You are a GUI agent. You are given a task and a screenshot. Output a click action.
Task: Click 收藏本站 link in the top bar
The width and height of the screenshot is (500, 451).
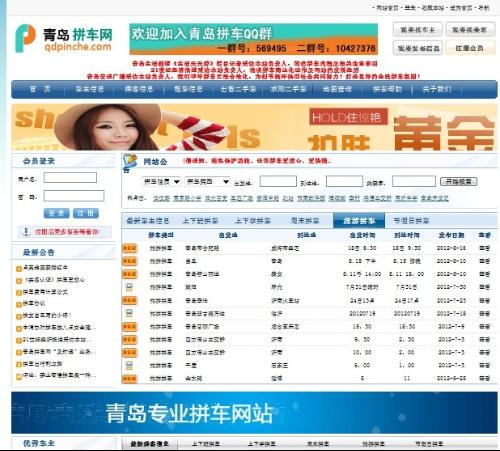(433, 8)
